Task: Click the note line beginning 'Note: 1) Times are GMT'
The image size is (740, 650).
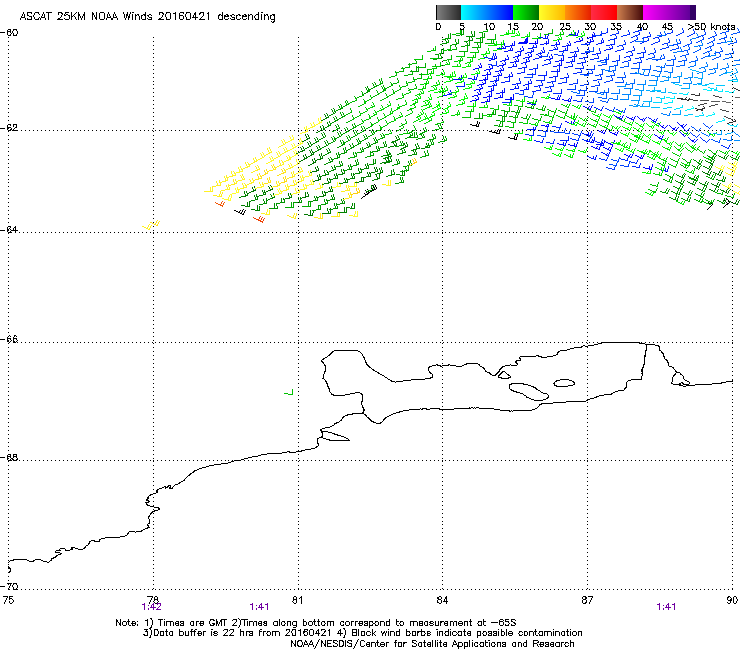Action: coord(316,623)
